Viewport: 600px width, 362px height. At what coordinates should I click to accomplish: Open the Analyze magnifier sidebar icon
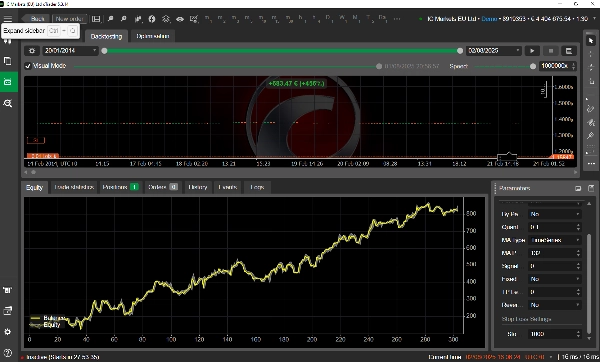coord(8,103)
